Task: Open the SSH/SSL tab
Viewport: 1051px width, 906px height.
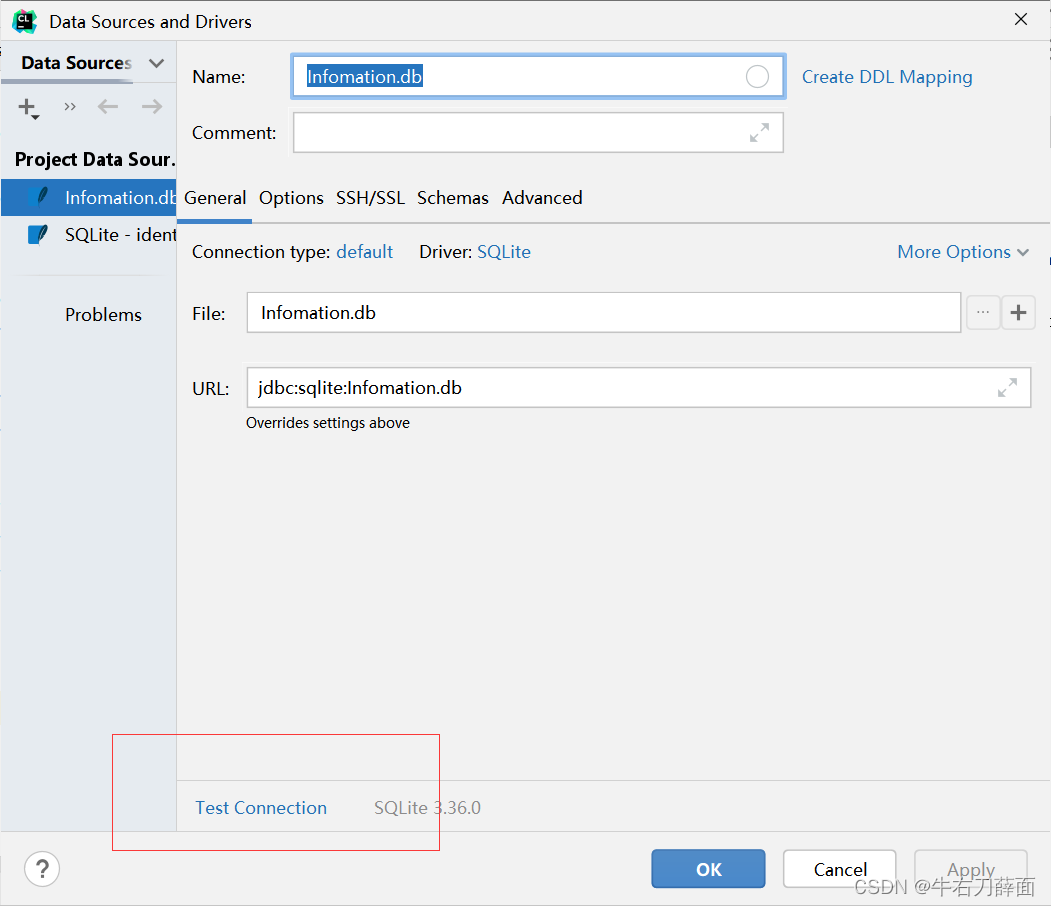Action: coord(370,198)
